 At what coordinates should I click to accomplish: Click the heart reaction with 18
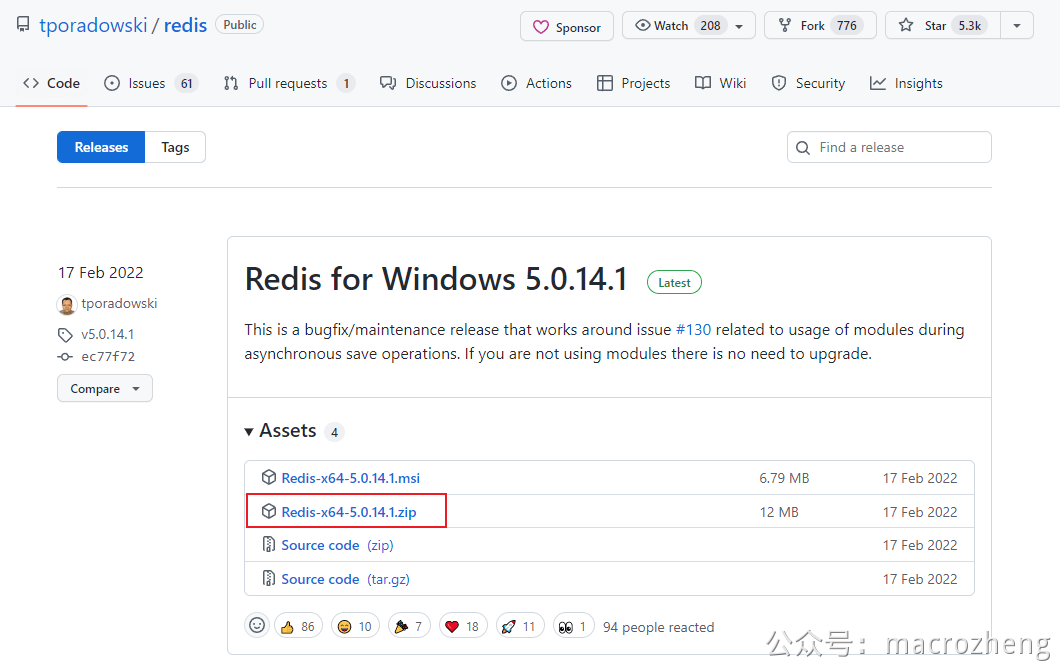(463, 627)
